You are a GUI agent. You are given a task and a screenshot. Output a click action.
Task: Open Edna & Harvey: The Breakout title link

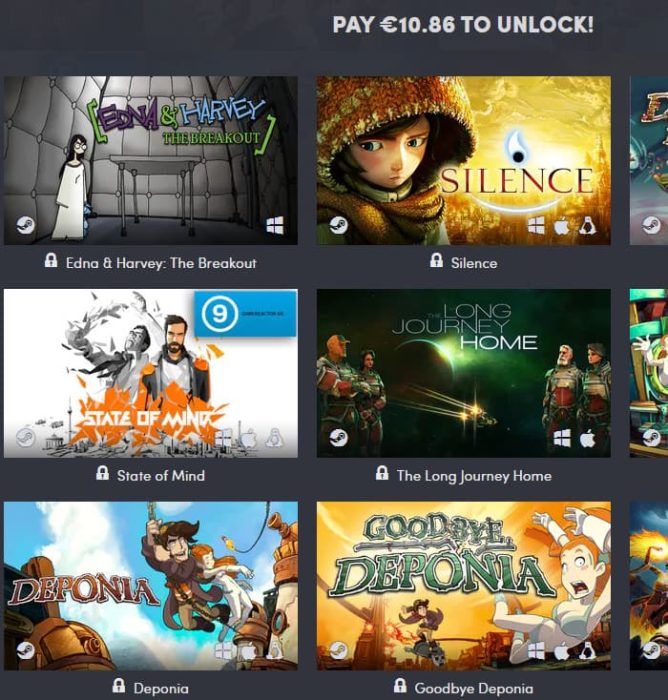[x=161, y=263]
